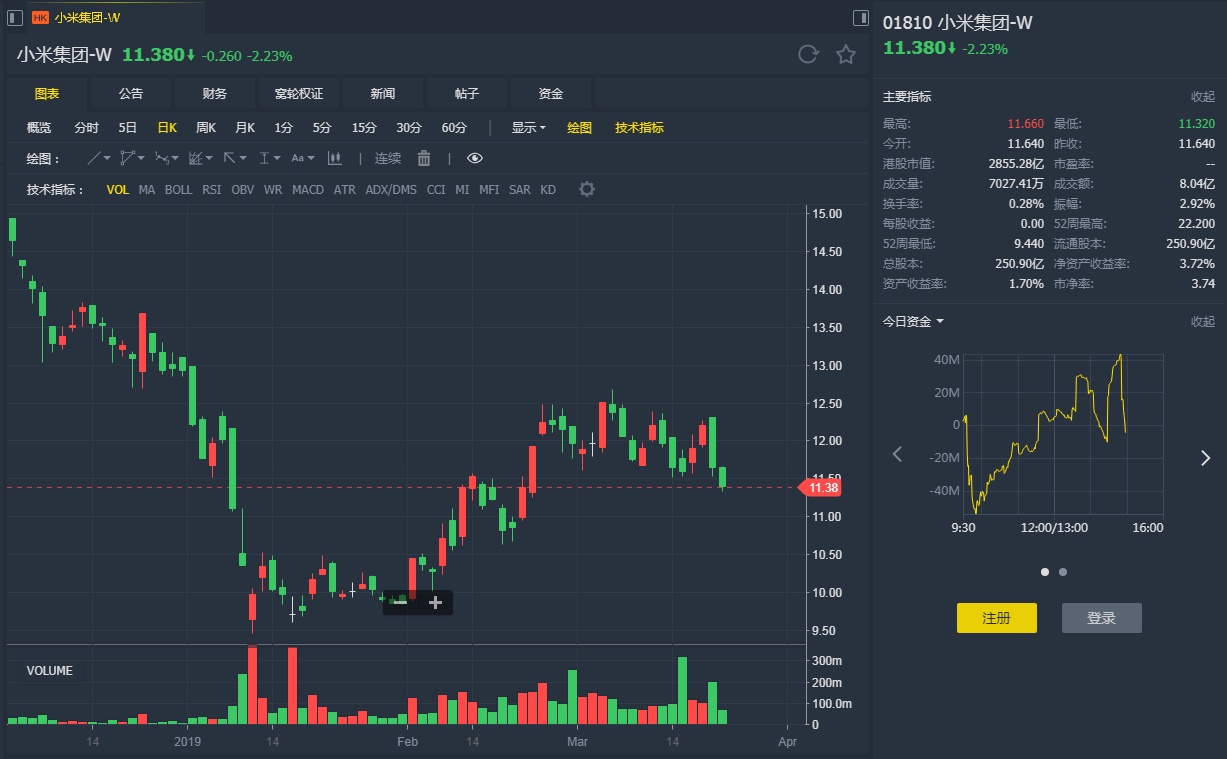Viewport: 1227px width, 759px height.
Task: Switch to 15分 interval
Action: [x=363, y=127]
